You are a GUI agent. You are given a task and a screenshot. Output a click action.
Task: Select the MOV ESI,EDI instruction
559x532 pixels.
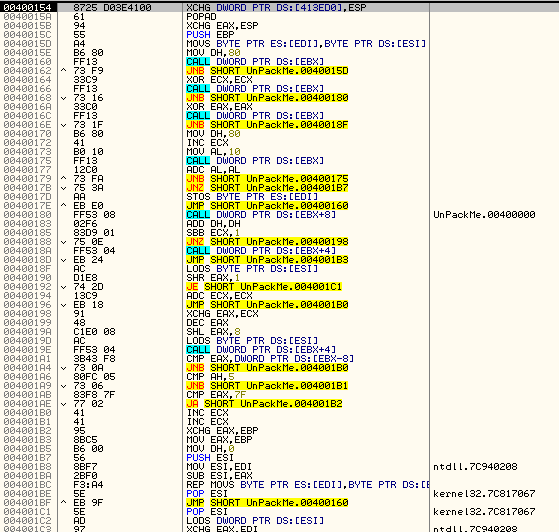[x=219, y=467]
